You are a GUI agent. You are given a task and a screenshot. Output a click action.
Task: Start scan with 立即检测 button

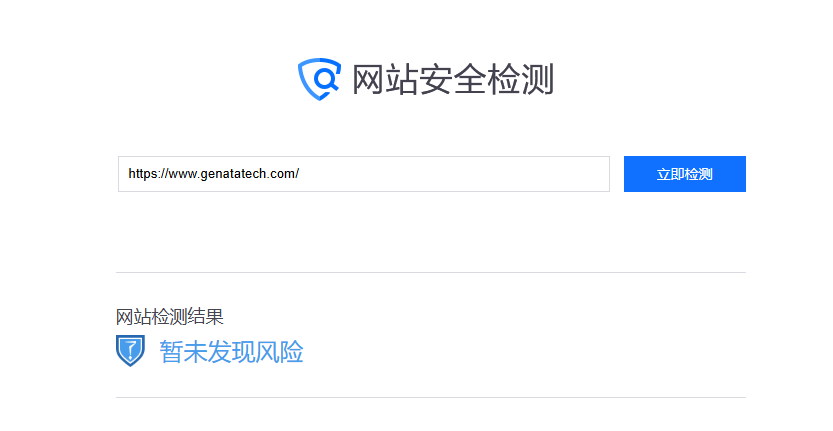tap(684, 174)
